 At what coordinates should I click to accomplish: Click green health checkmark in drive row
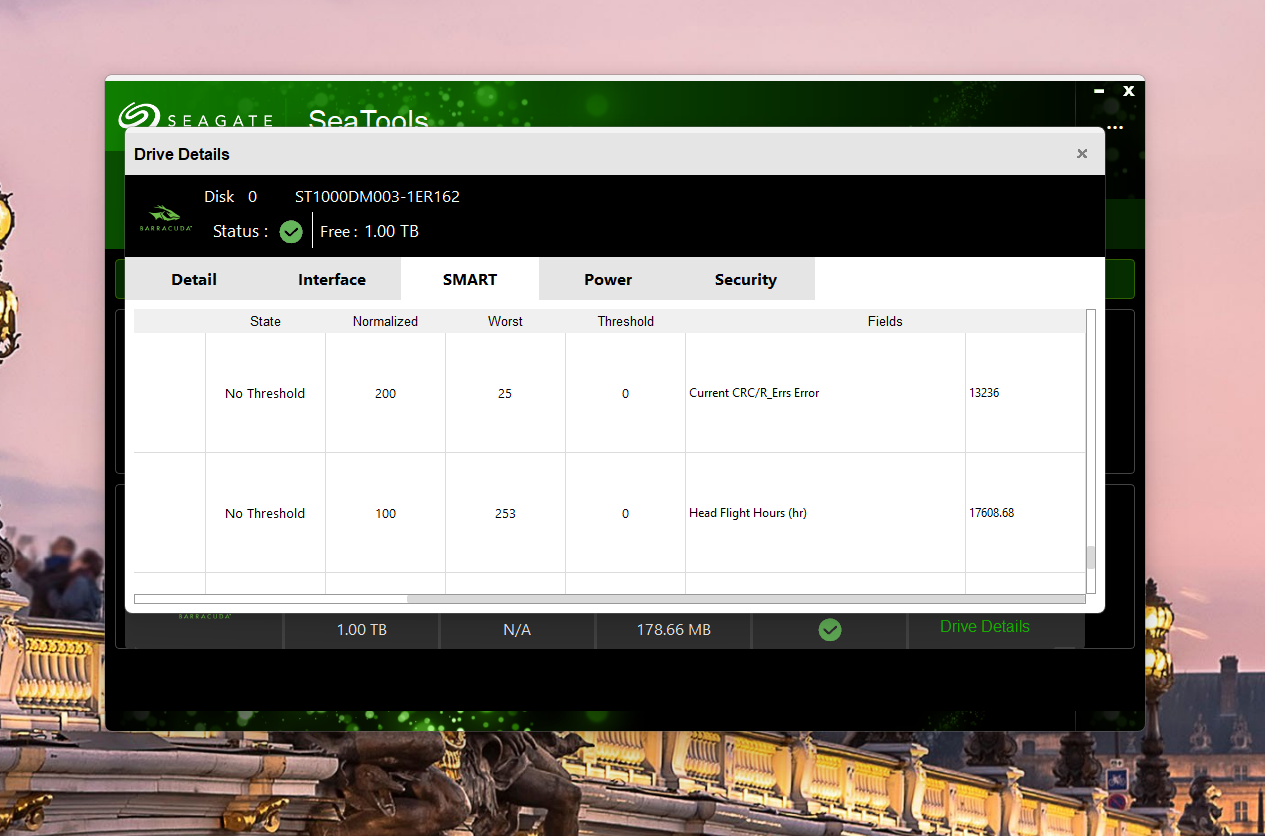click(829, 630)
